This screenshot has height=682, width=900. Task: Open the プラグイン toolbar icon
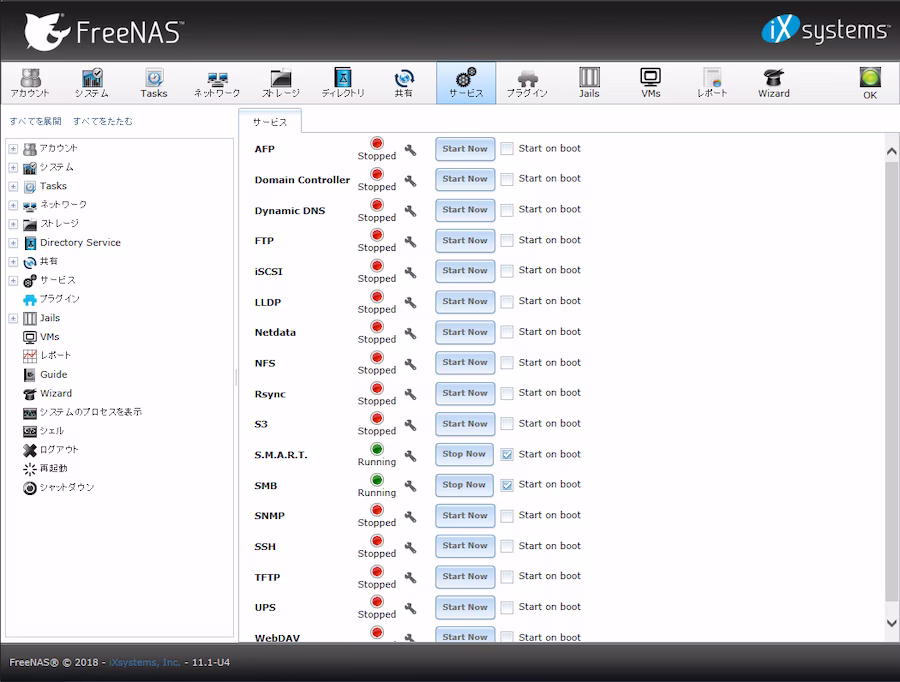[x=527, y=83]
